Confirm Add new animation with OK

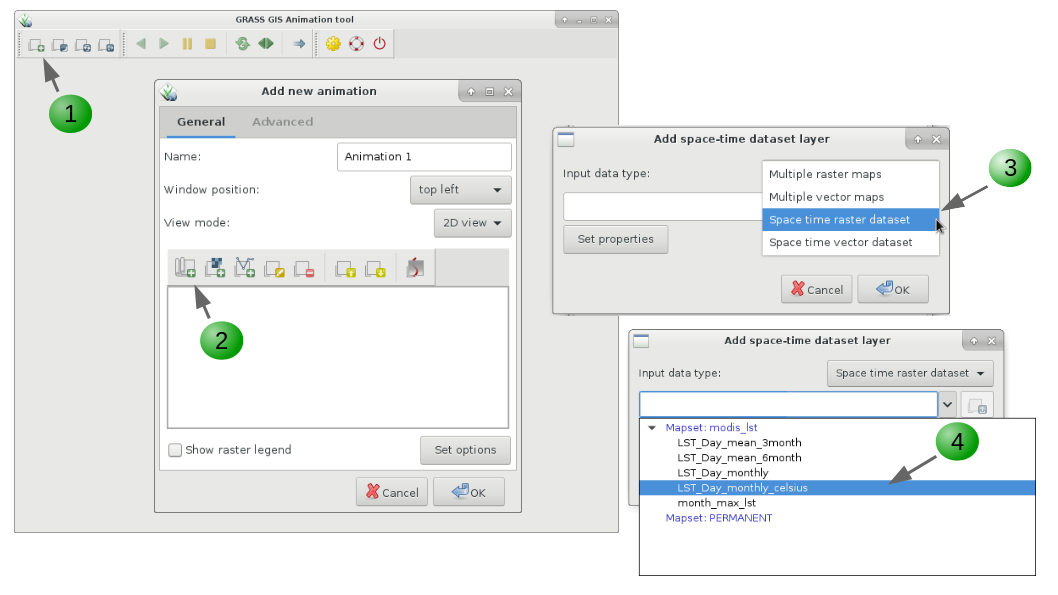(x=469, y=492)
